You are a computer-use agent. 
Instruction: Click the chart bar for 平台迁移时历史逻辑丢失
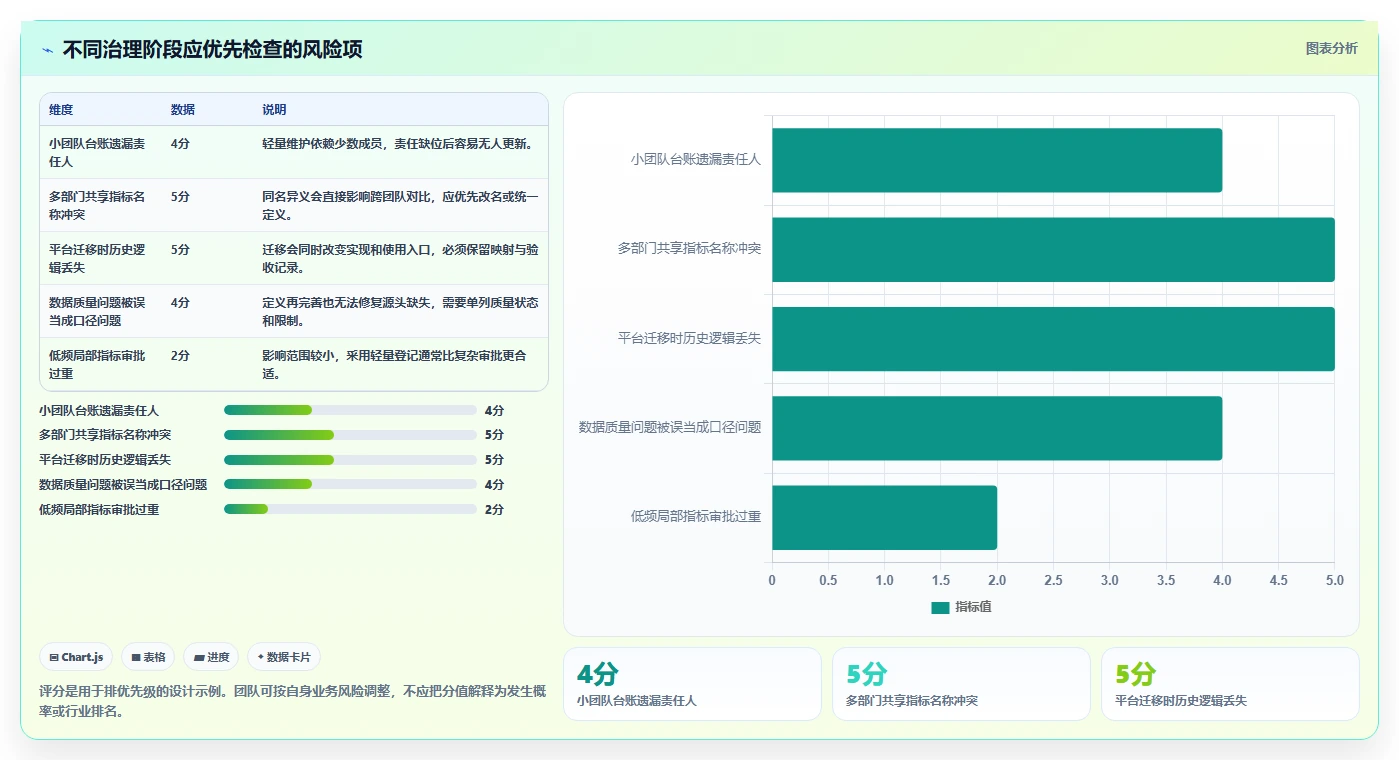tap(1053, 339)
